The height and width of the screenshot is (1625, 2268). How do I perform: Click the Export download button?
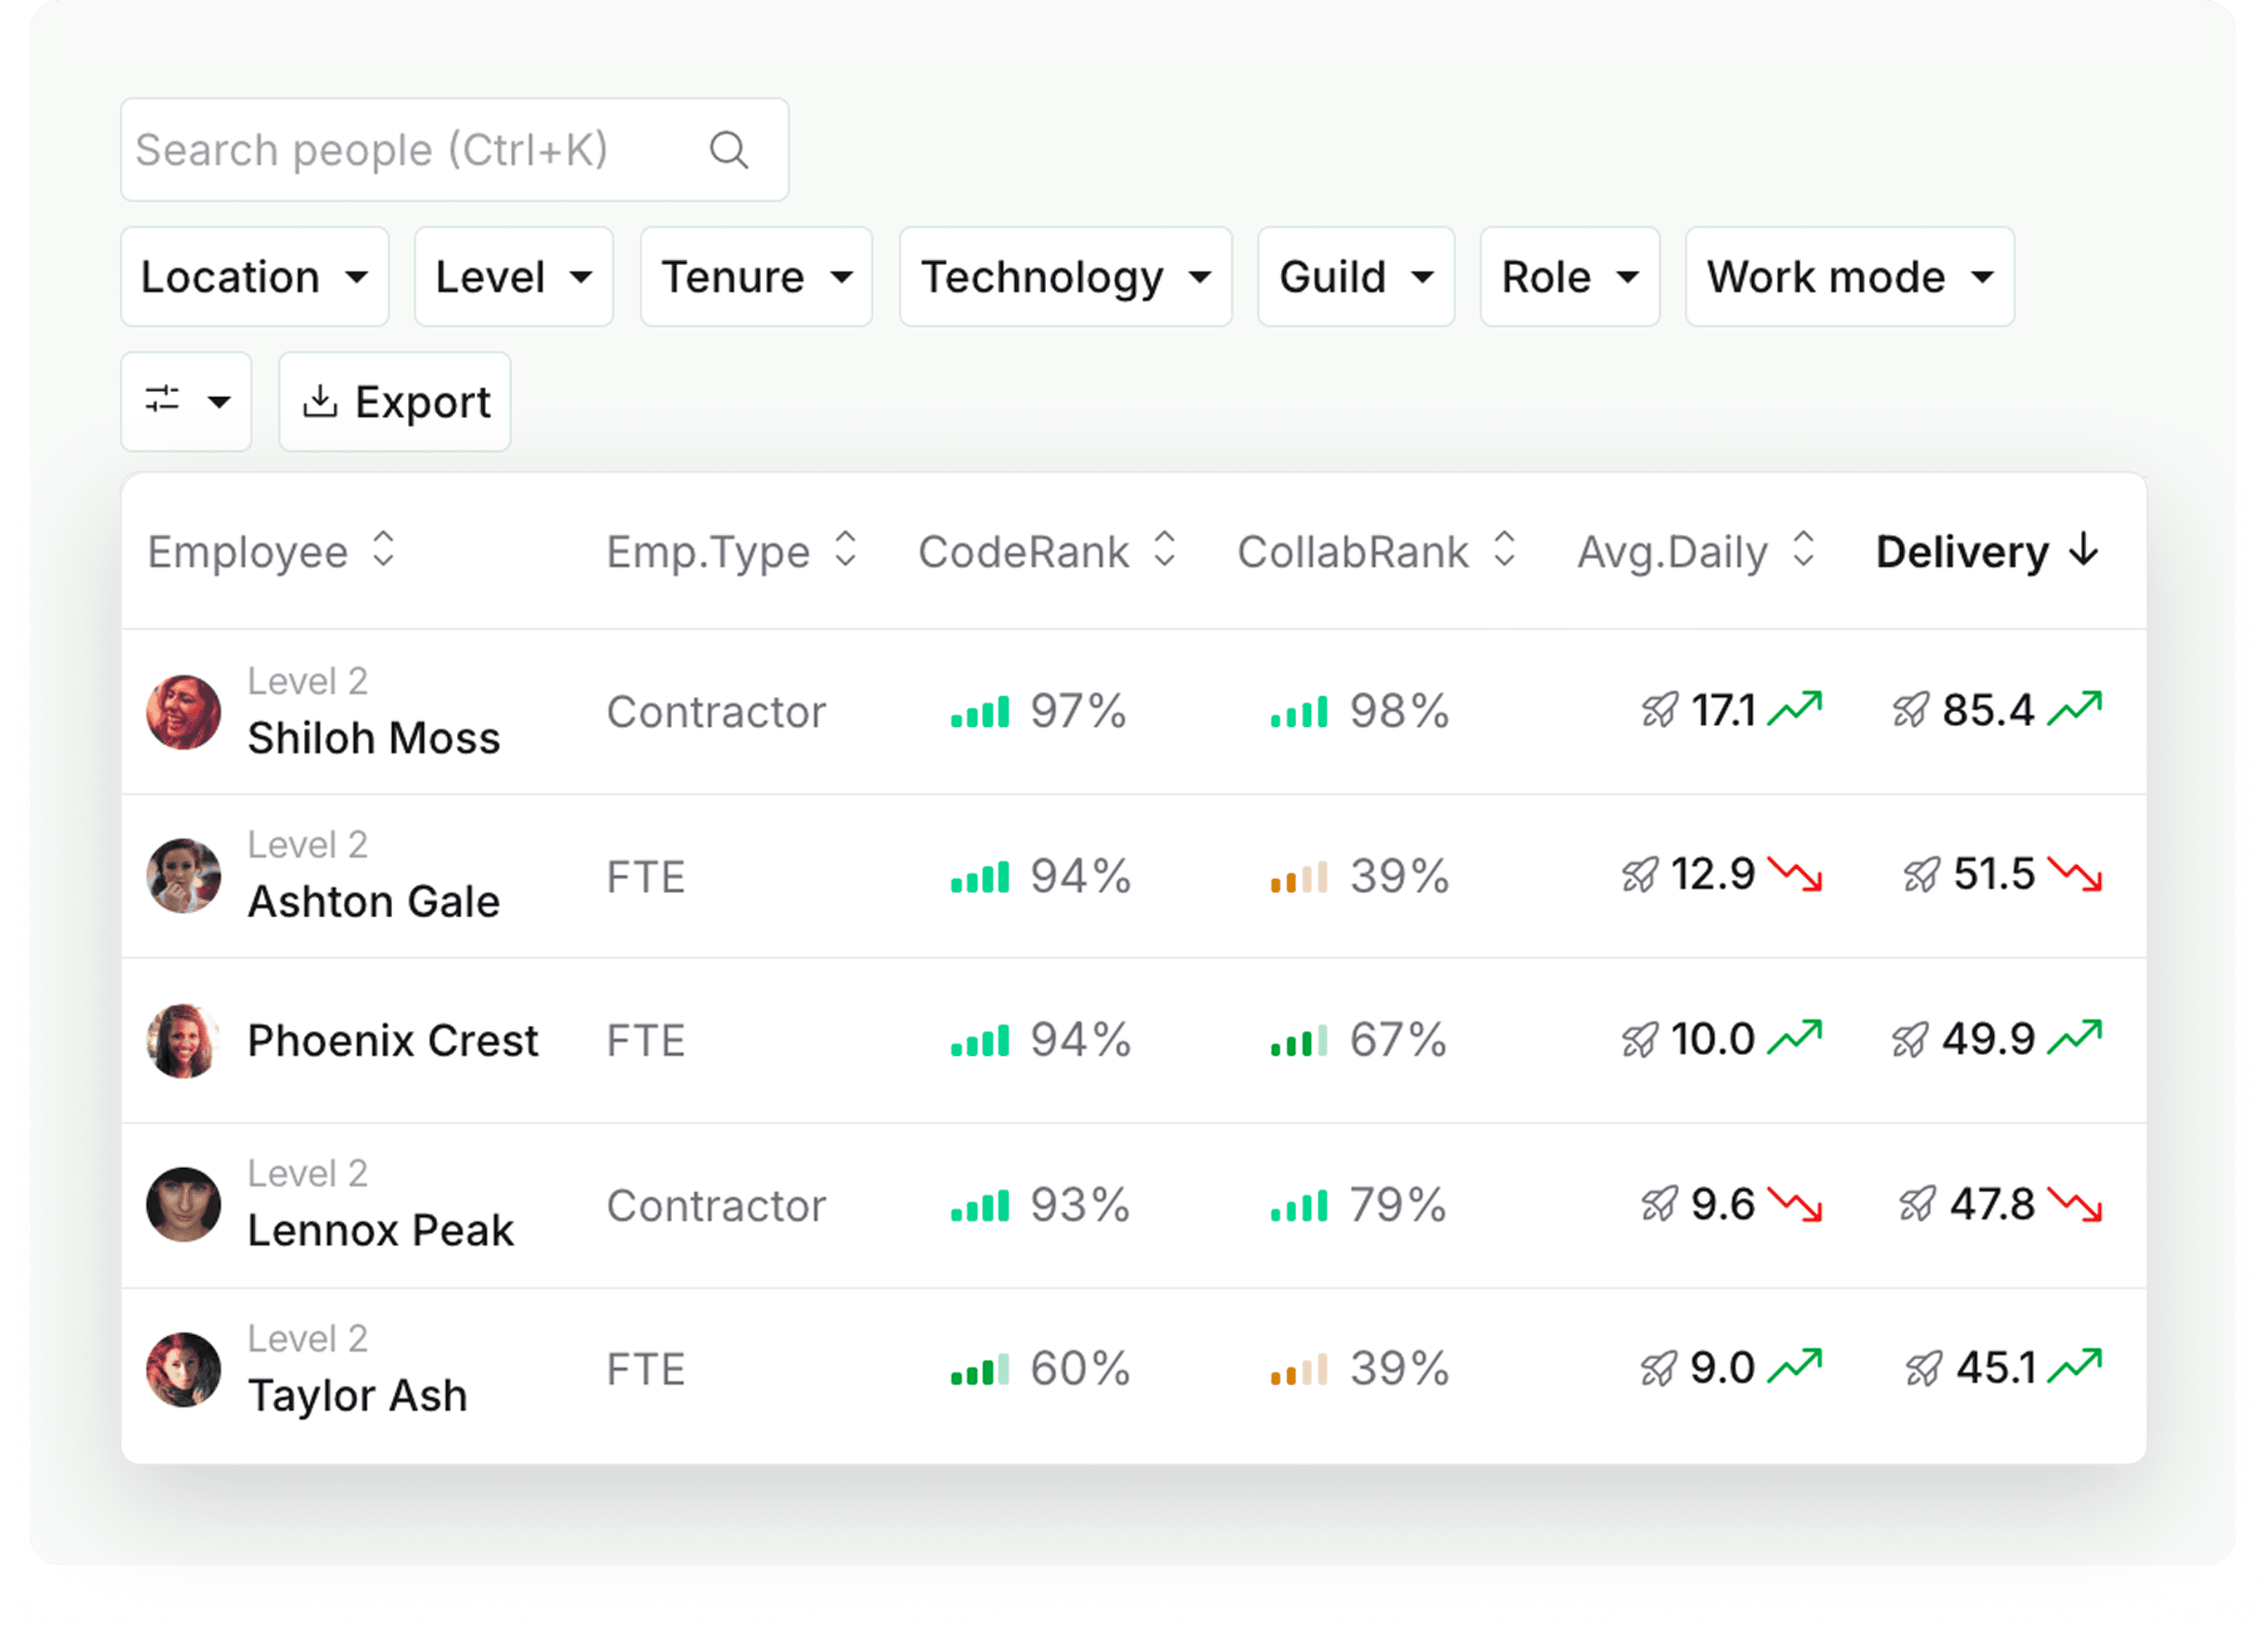395,402
